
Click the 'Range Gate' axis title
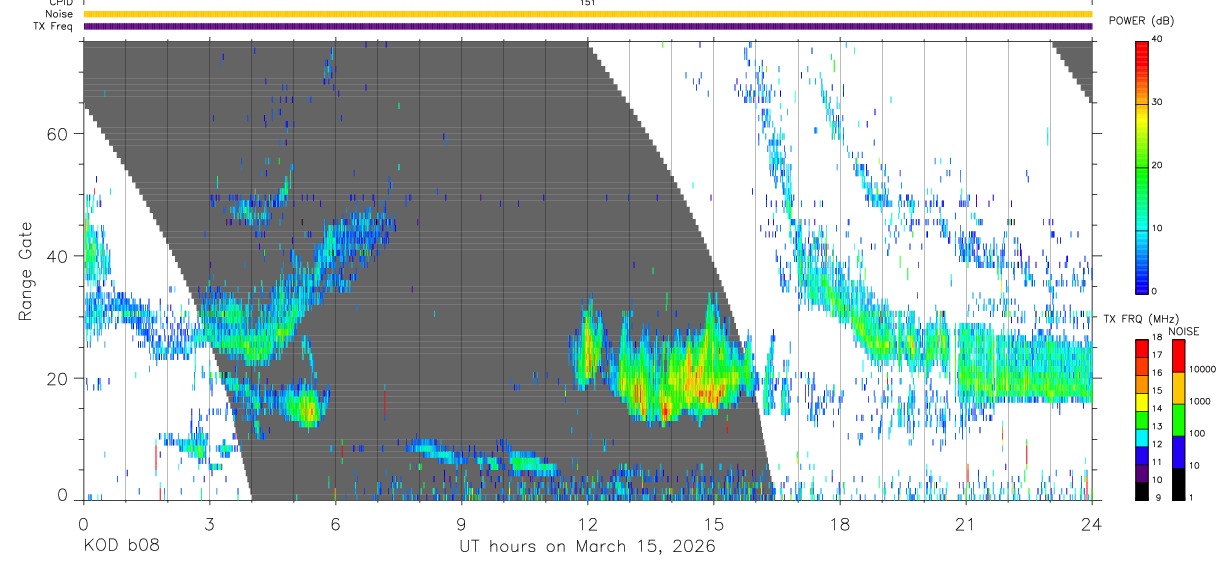click(x=25, y=271)
